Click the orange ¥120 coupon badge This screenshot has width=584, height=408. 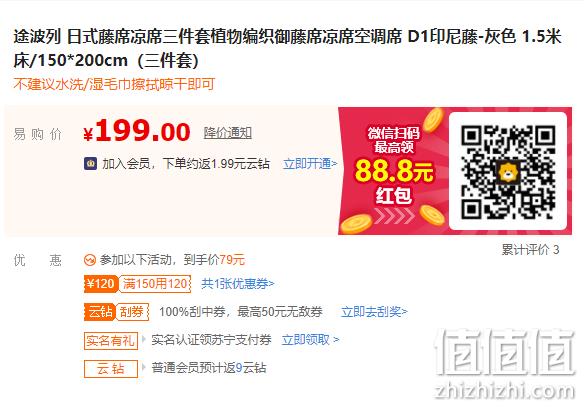pos(101,284)
